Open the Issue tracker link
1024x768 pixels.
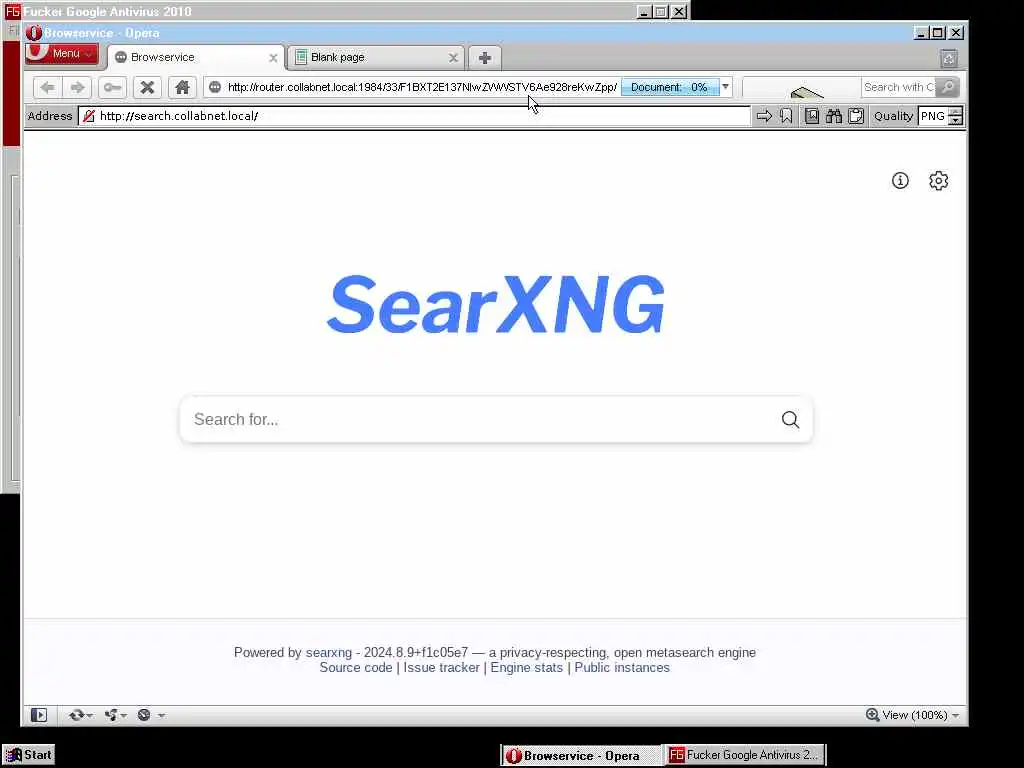click(441, 667)
